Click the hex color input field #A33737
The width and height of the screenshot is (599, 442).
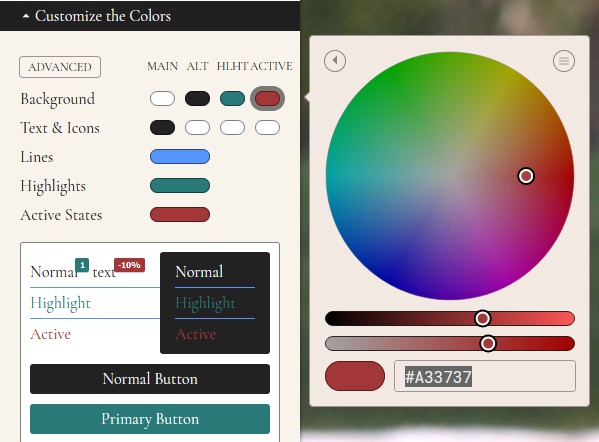[x=485, y=376]
